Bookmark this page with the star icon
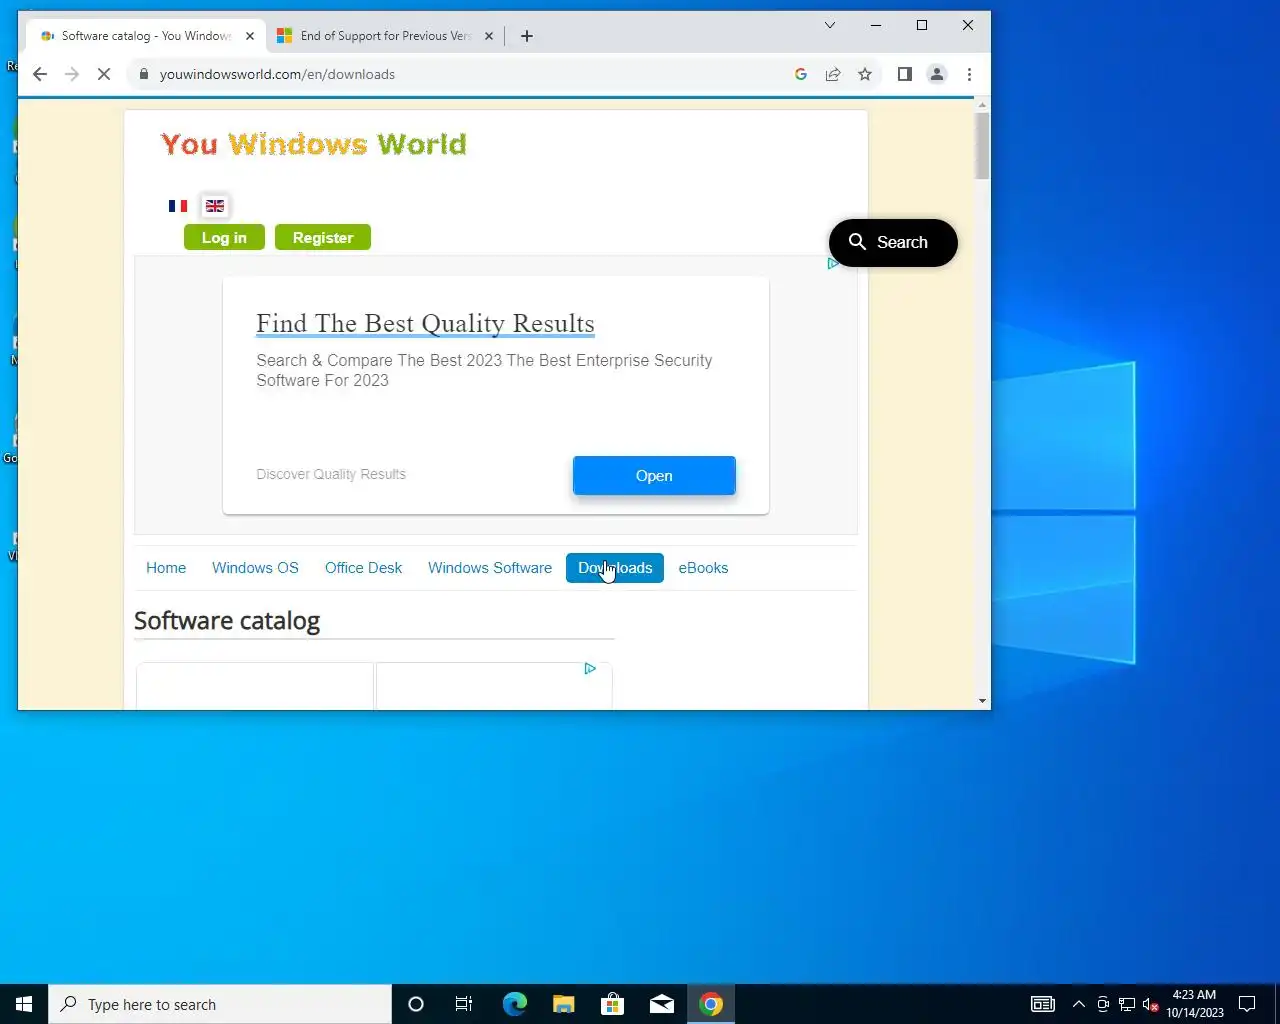The image size is (1280, 1024). pos(865,74)
